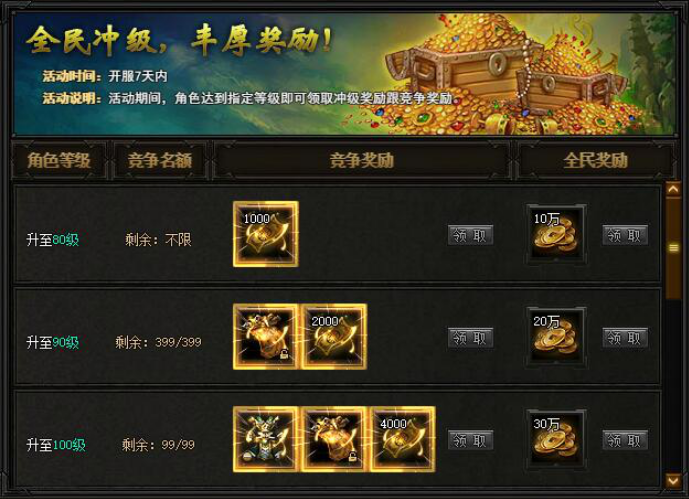Screen dimensions: 689x499
Task: Claim the 30万 gold all-player reward
Action: tap(625, 440)
